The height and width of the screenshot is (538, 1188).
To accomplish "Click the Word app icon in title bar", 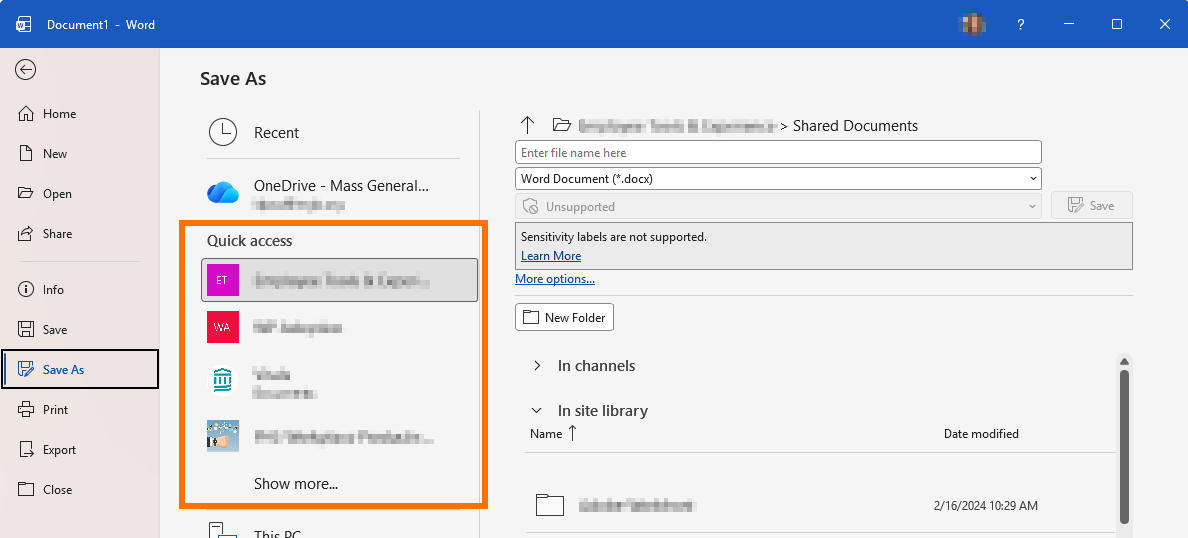I will 23,24.
